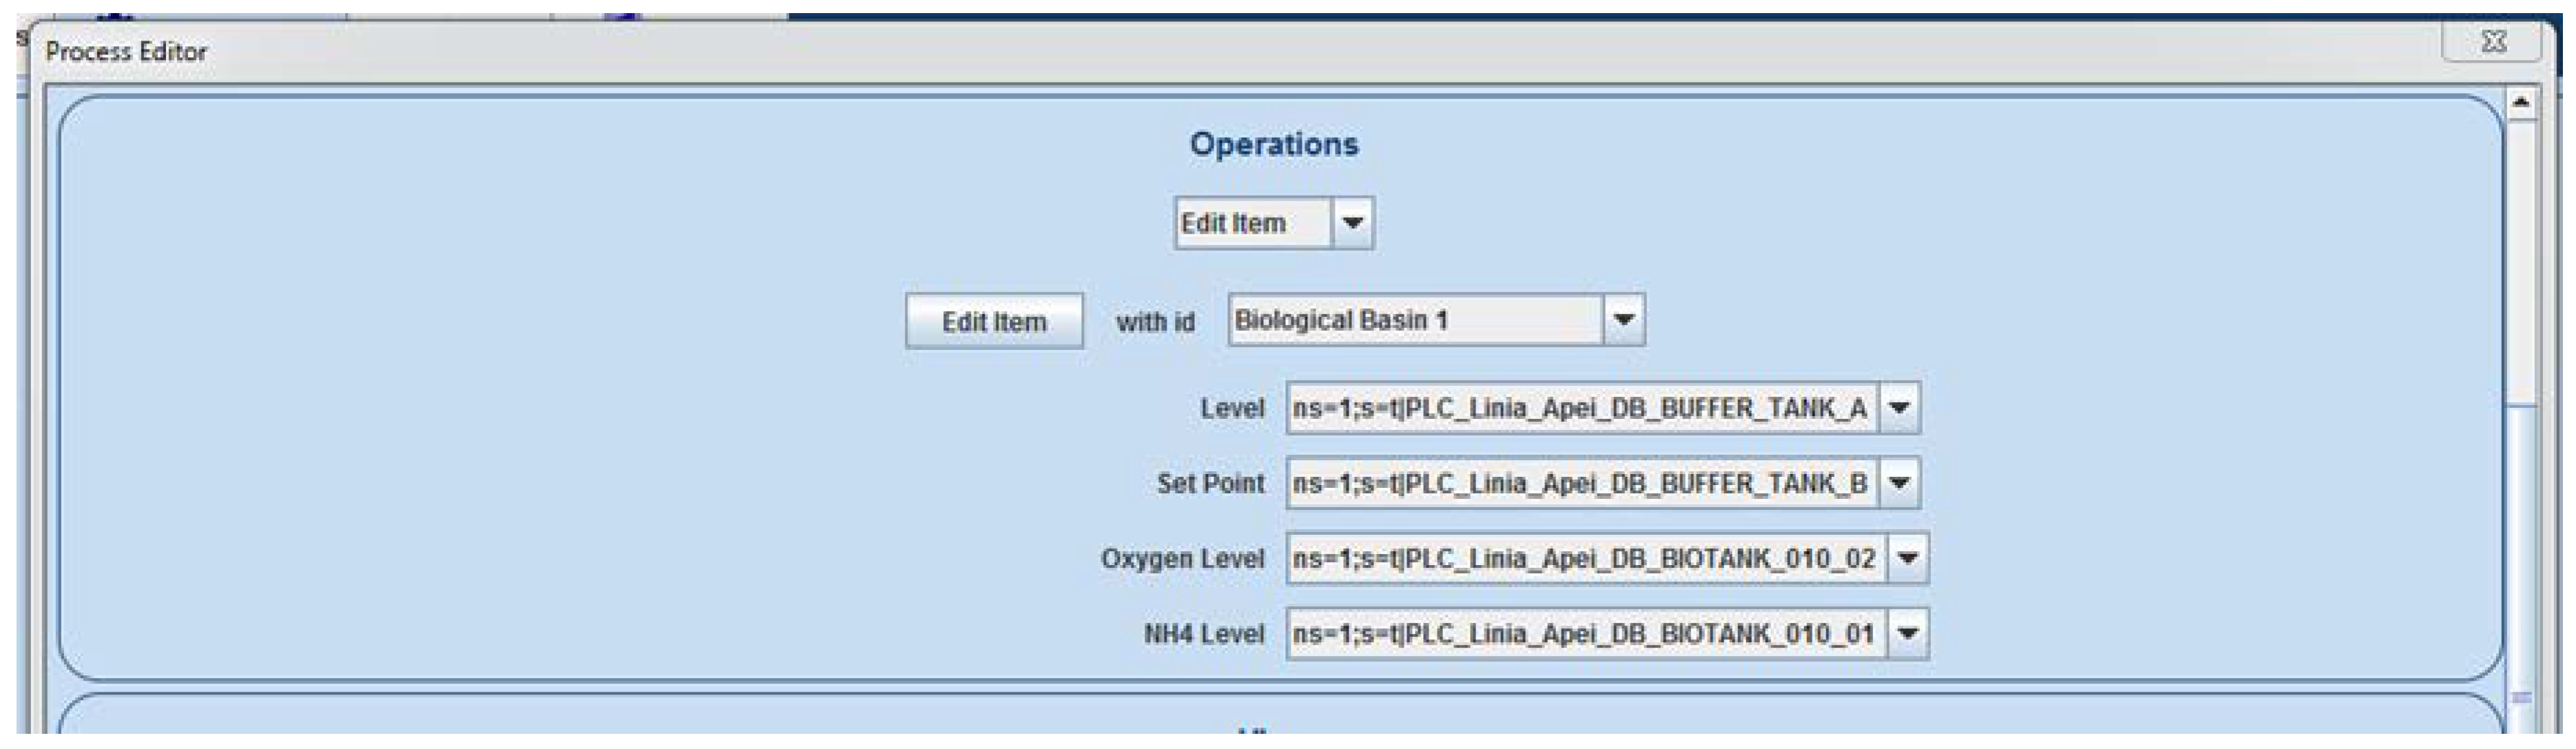Click the Process Editor title bar

click(1200, 50)
